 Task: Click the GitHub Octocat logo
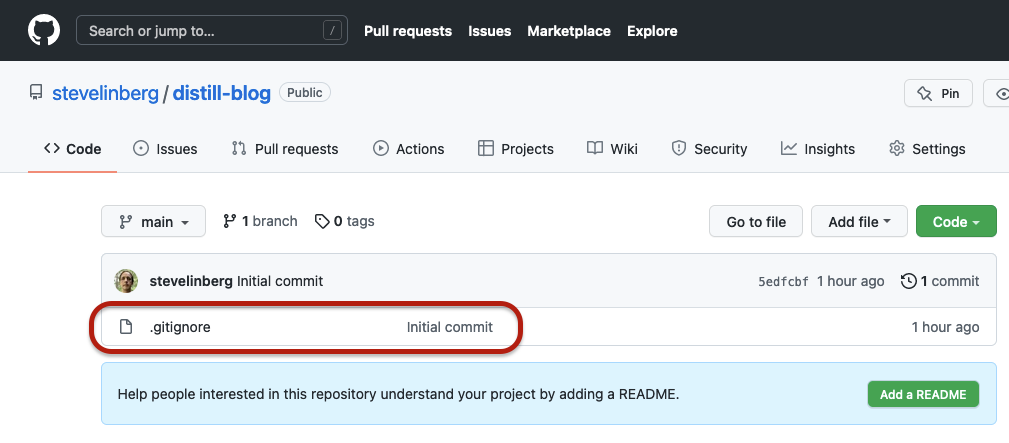tap(44, 30)
